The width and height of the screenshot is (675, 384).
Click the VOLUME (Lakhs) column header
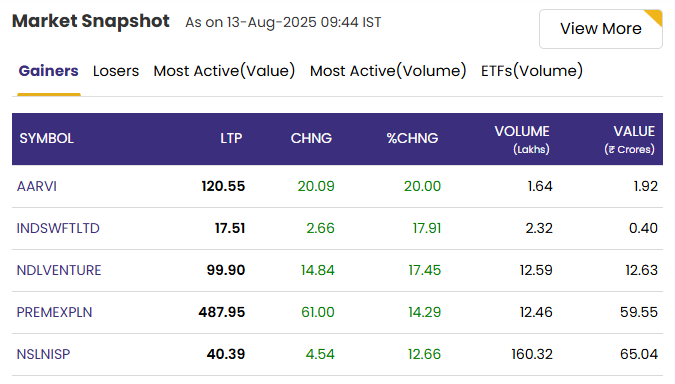pos(522,139)
